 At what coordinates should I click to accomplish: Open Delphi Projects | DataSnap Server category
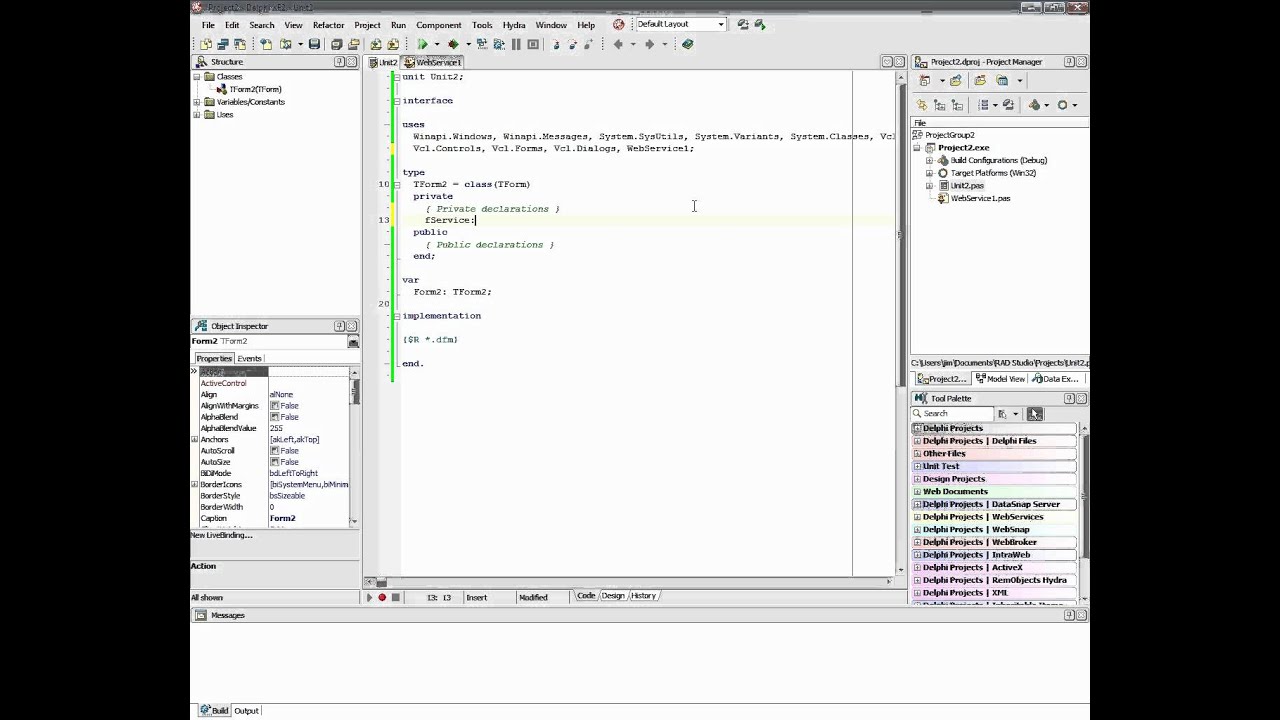pyautogui.click(x=994, y=504)
